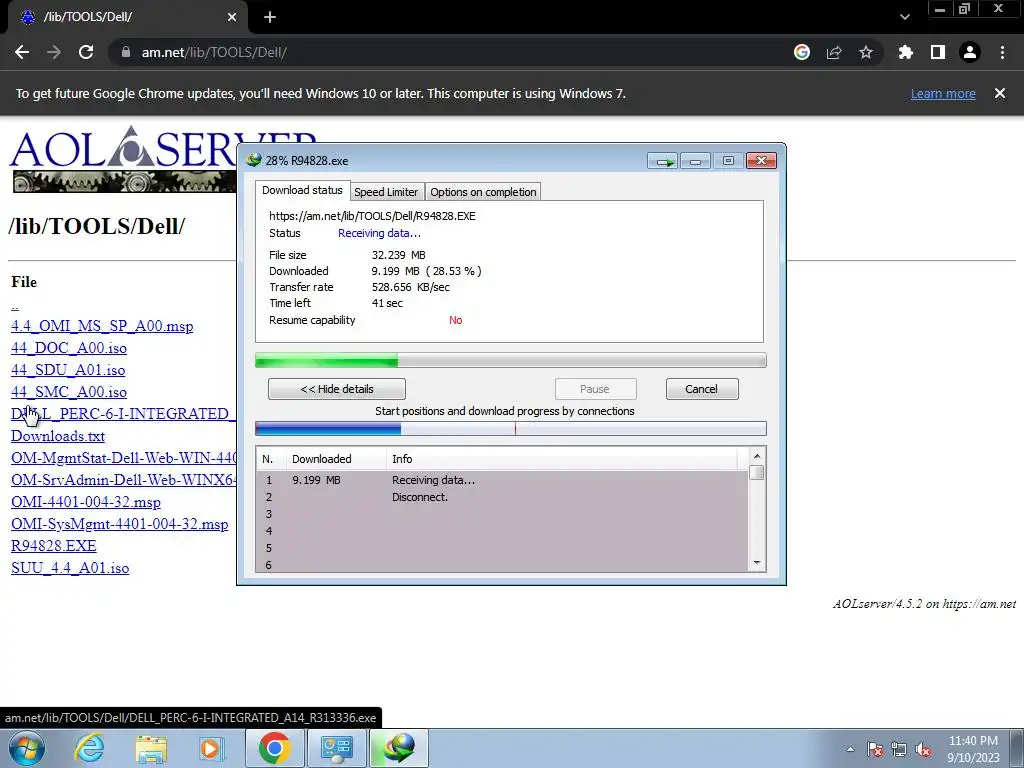Screen dimensions: 1024x768
Task: Click the Pause button
Action: 595,389
